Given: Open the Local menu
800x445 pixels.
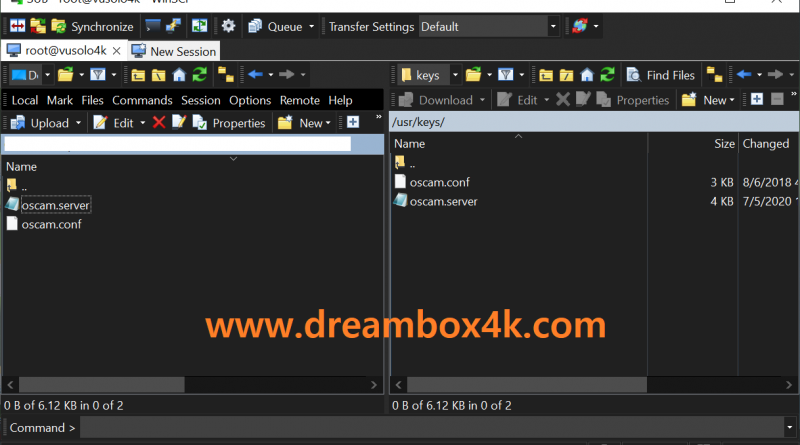Looking at the screenshot, I should [25, 101].
